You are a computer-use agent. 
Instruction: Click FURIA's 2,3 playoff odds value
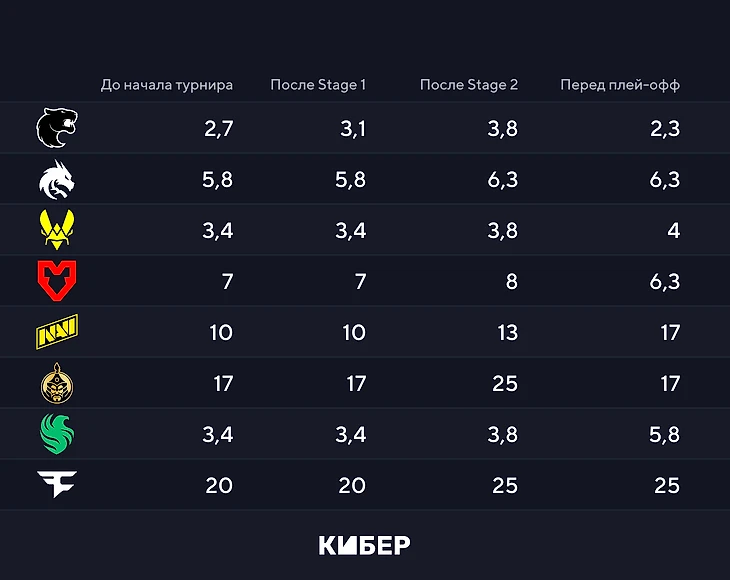(x=665, y=128)
